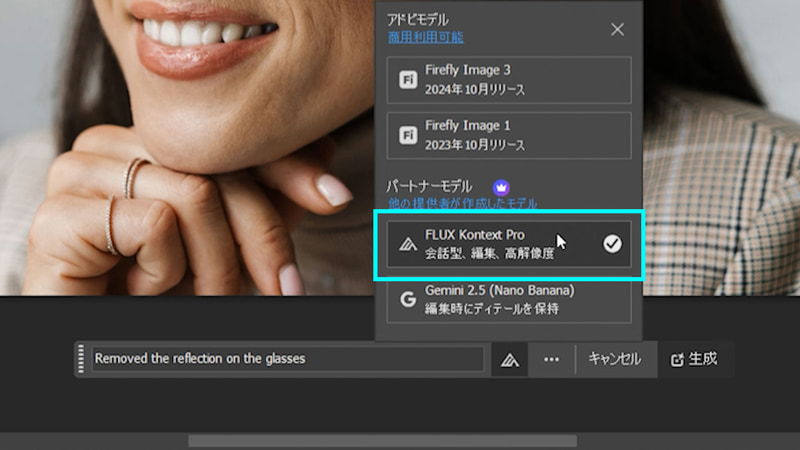Screen dimensions: 800x450
Task: Open the model picker in taskbar
Action: pyautogui.click(x=509, y=360)
